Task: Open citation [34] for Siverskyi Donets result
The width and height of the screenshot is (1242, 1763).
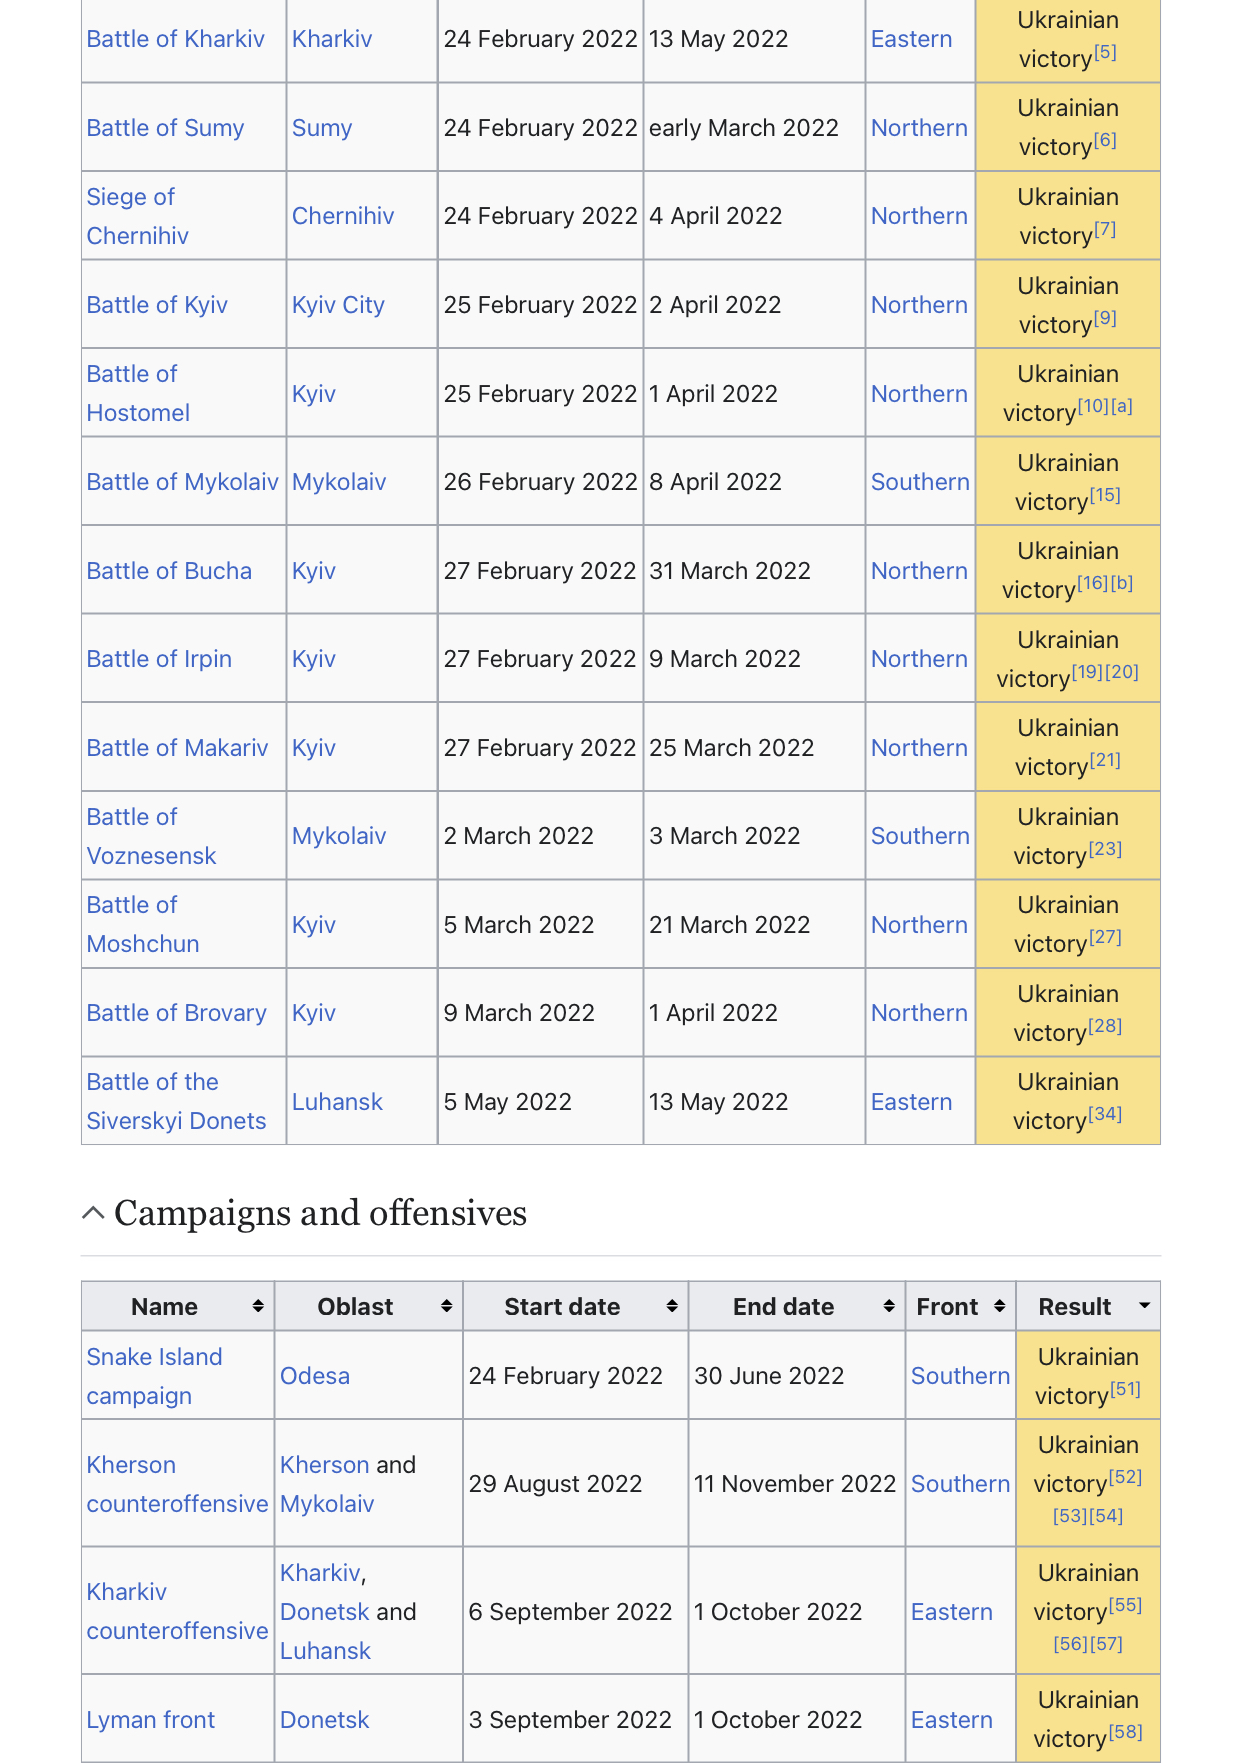Action: 1105,1114
